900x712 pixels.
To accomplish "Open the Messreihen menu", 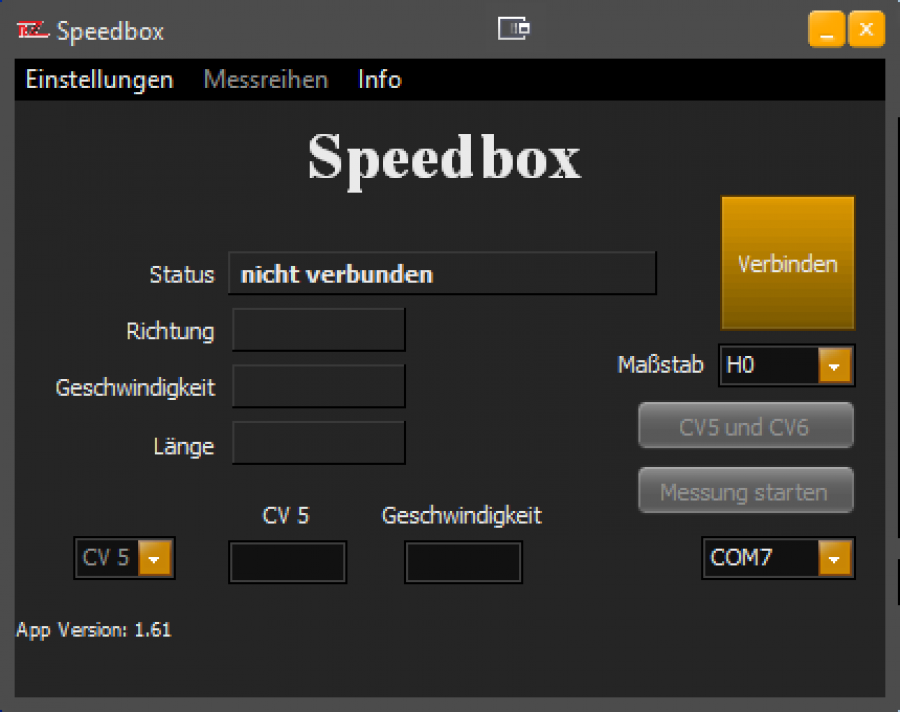I will pyautogui.click(x=266, y=79).
